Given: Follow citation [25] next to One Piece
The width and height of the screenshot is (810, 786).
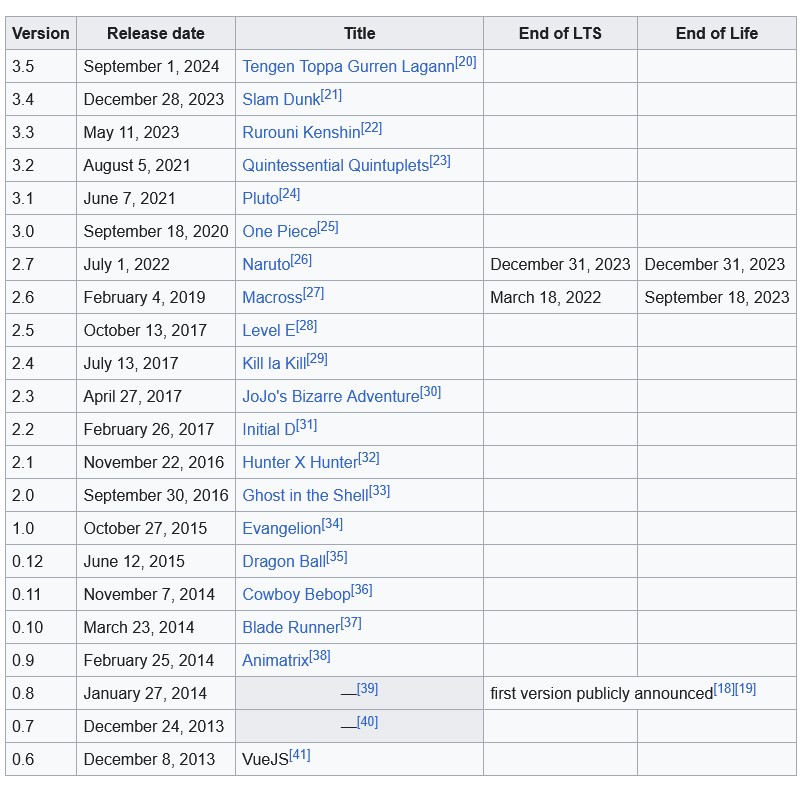Looking at the screenshot, I should click(328, 227).
